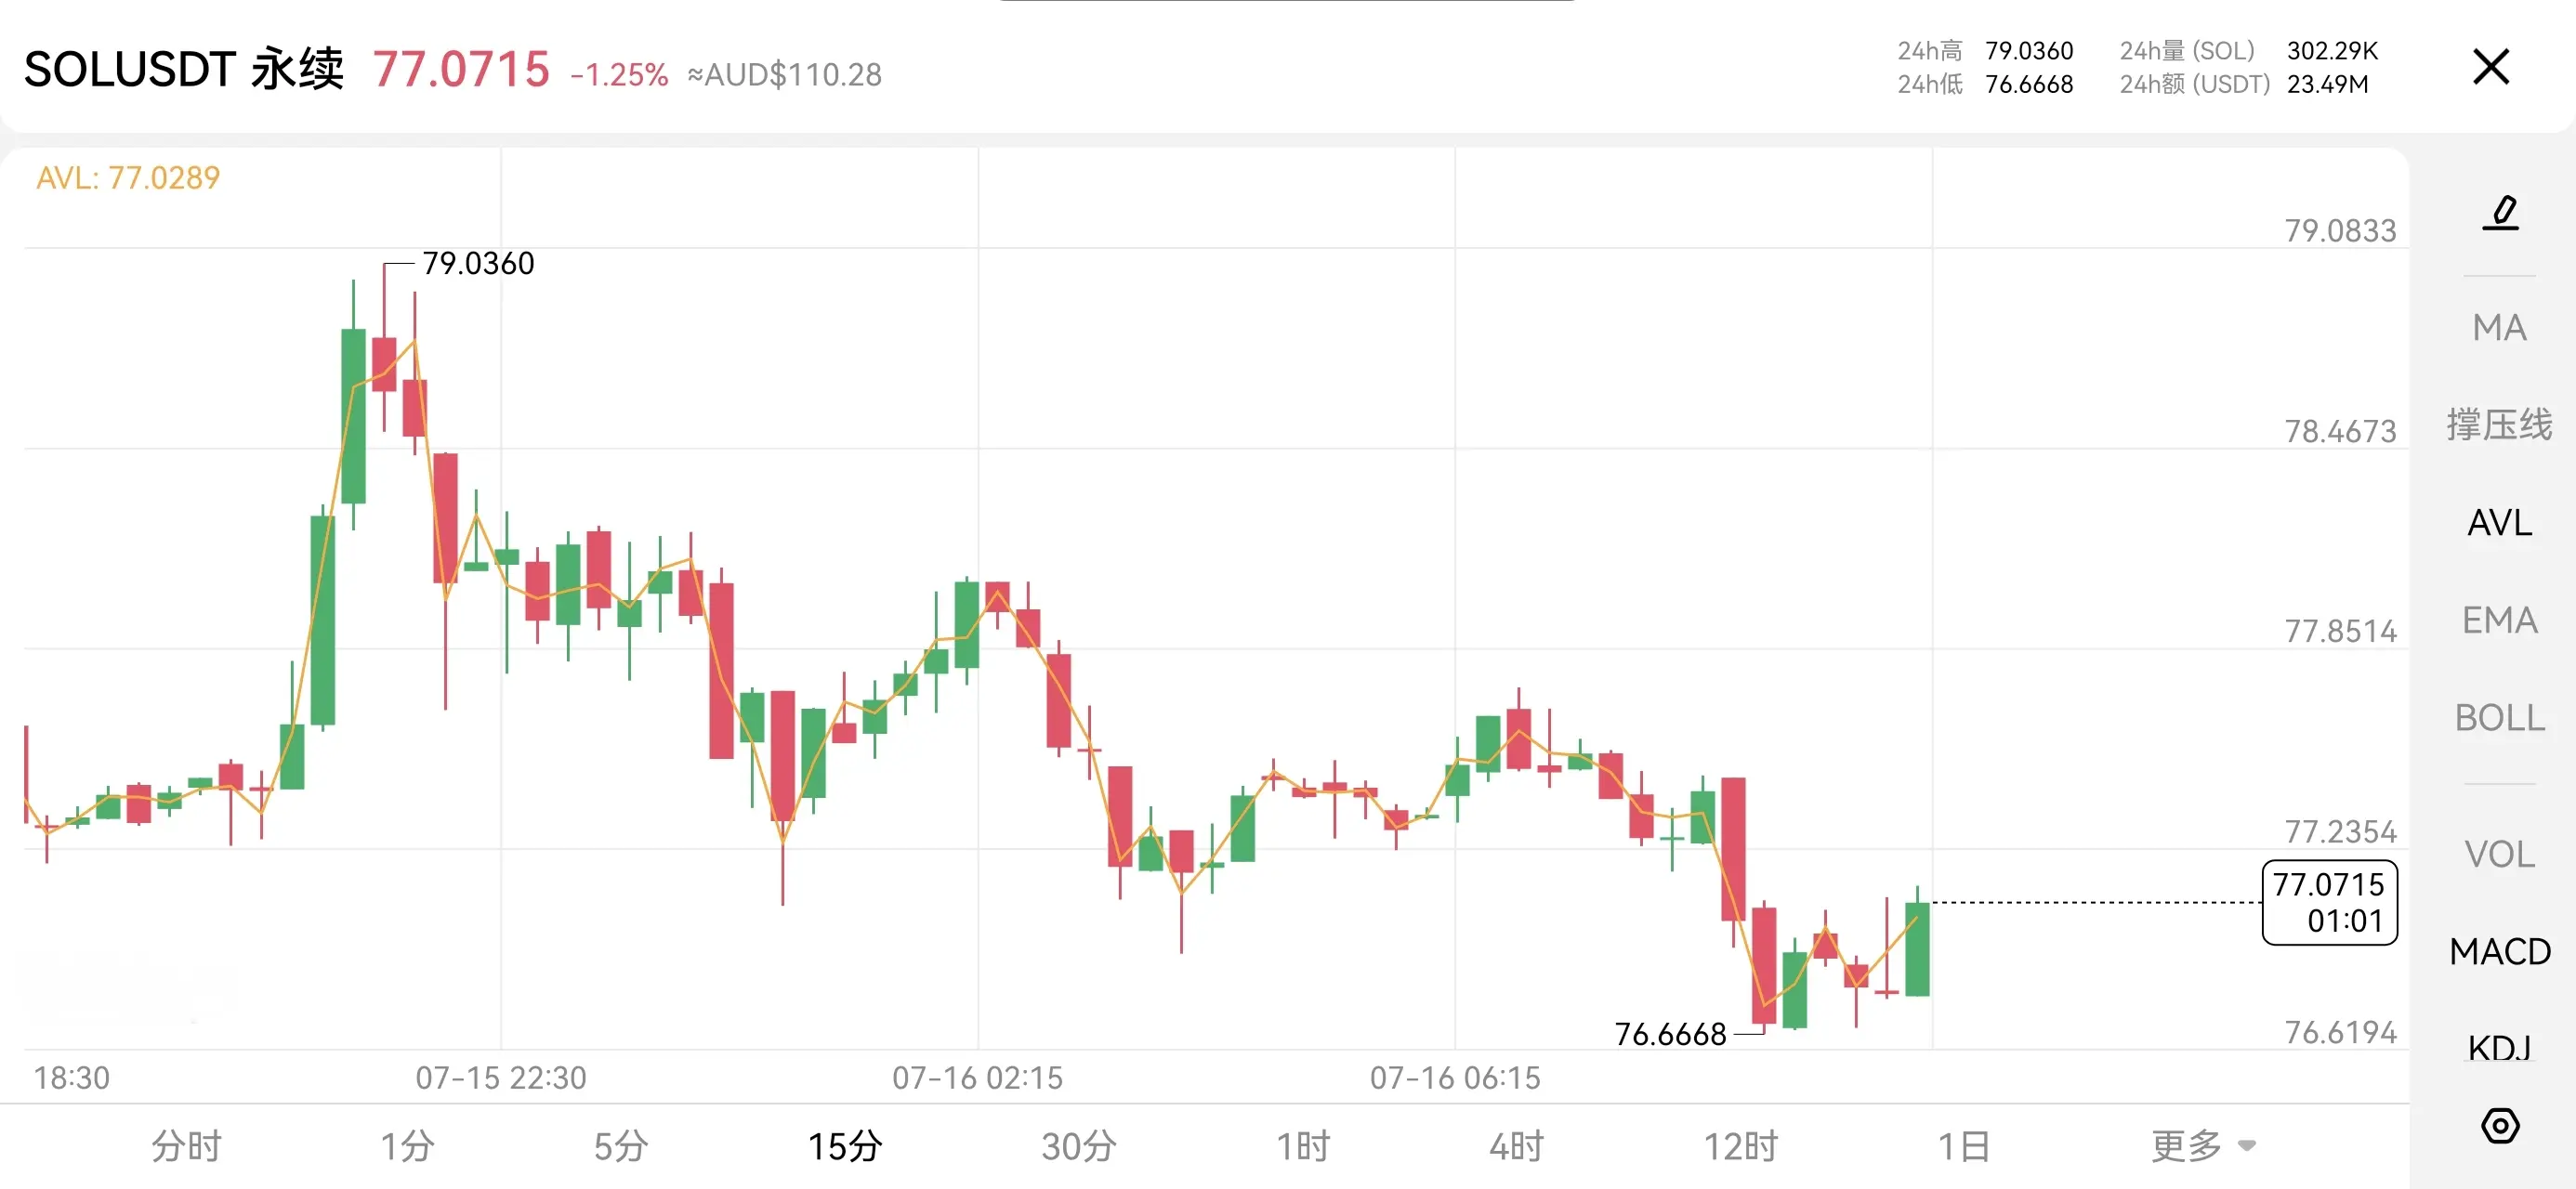The image size is (2576, 1189).
Task: Enable BOLL bands indicator
Action: [x=2499, y=717]
